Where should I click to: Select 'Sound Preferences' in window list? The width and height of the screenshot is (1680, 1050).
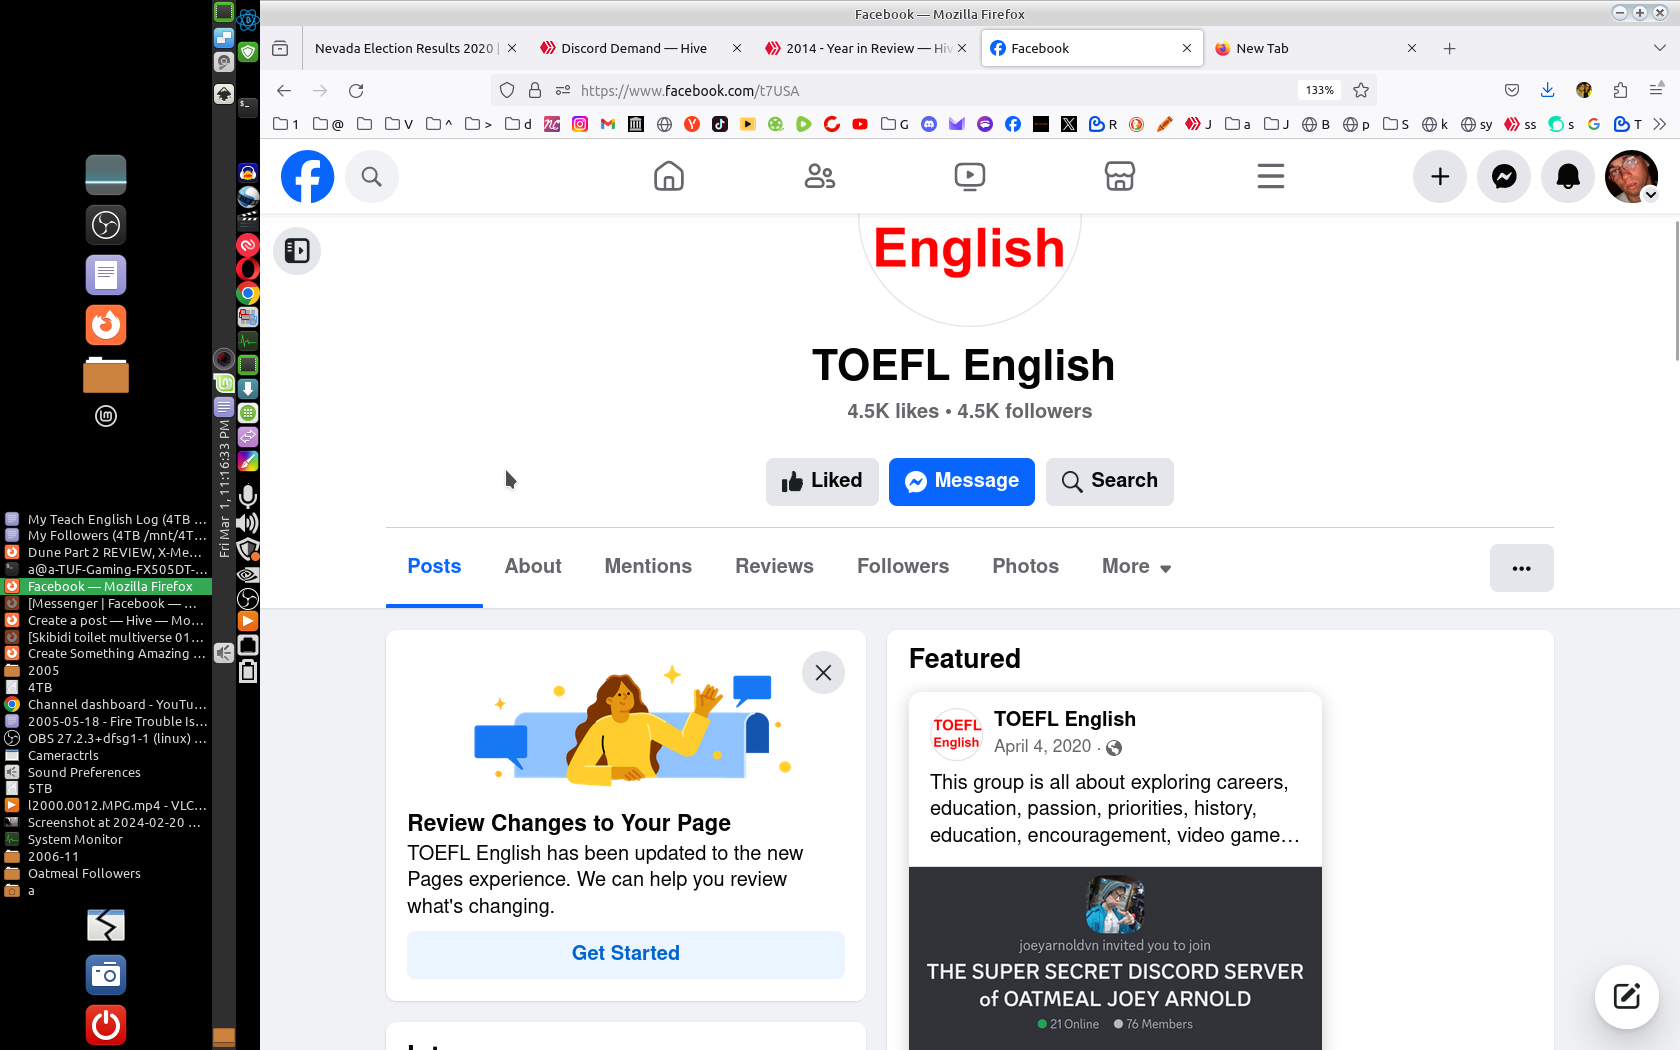pyautogui.click(x=106, y=772)
